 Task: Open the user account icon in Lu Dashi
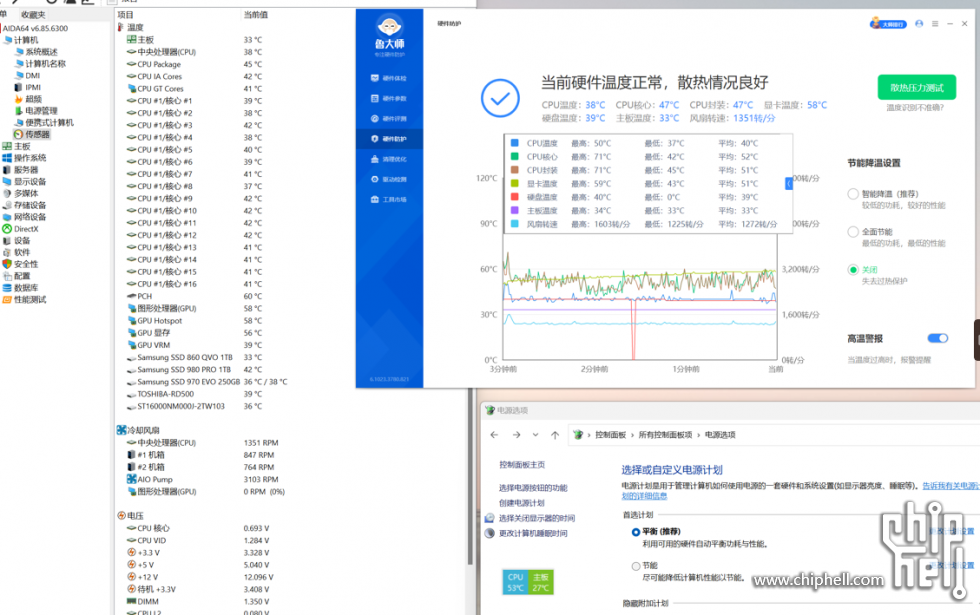click(919, 24)
